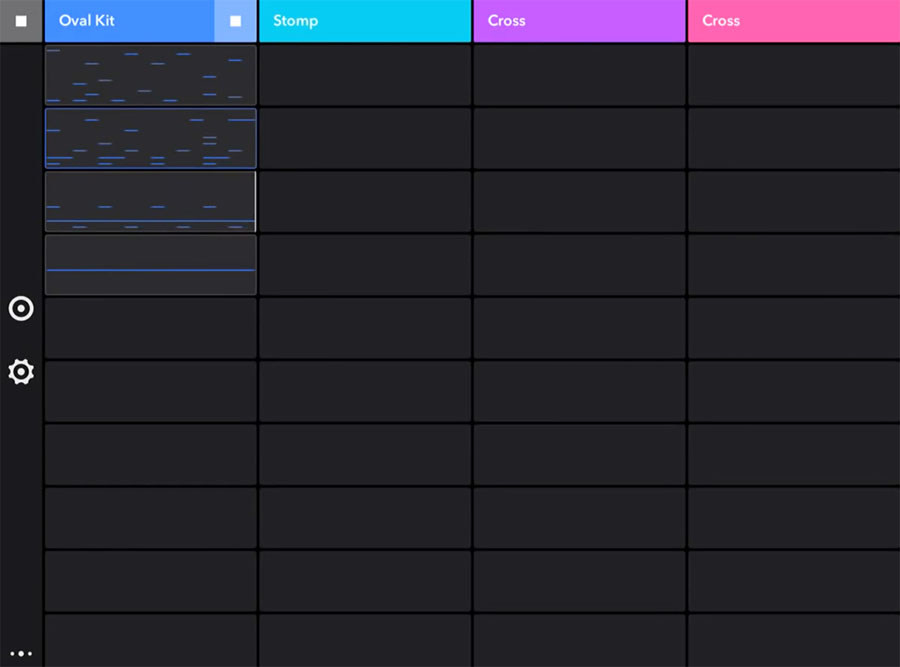This screenshot has height=667, width=900.
Task: Launch the fourth Oval Kit clip with single line
Action: [150, 265]
